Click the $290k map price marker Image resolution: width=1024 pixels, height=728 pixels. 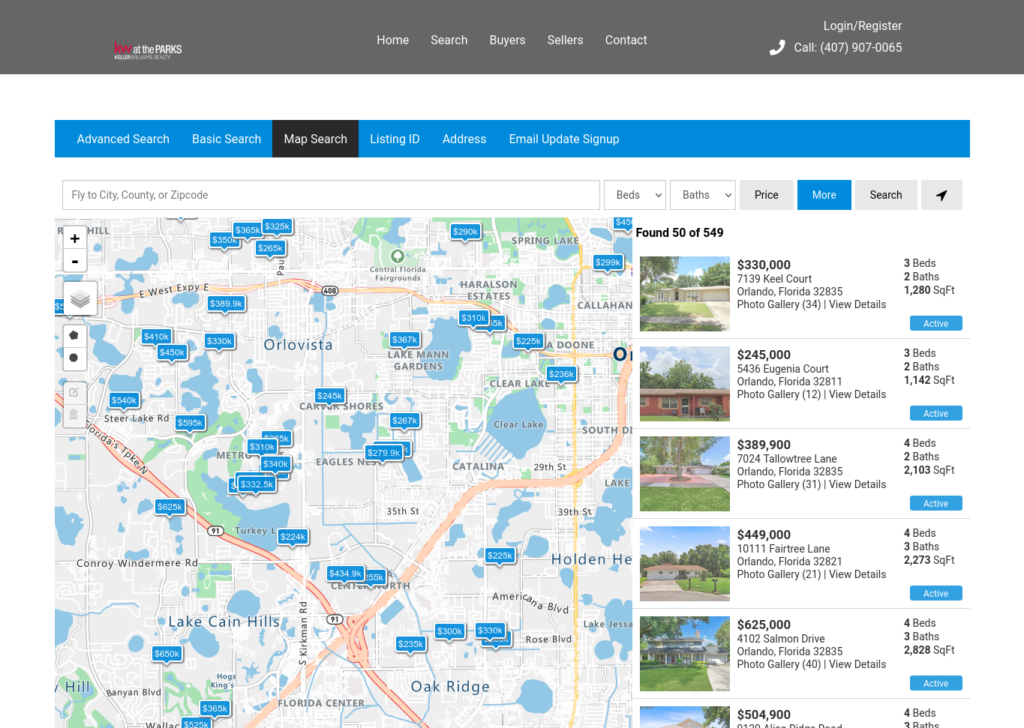466,232
